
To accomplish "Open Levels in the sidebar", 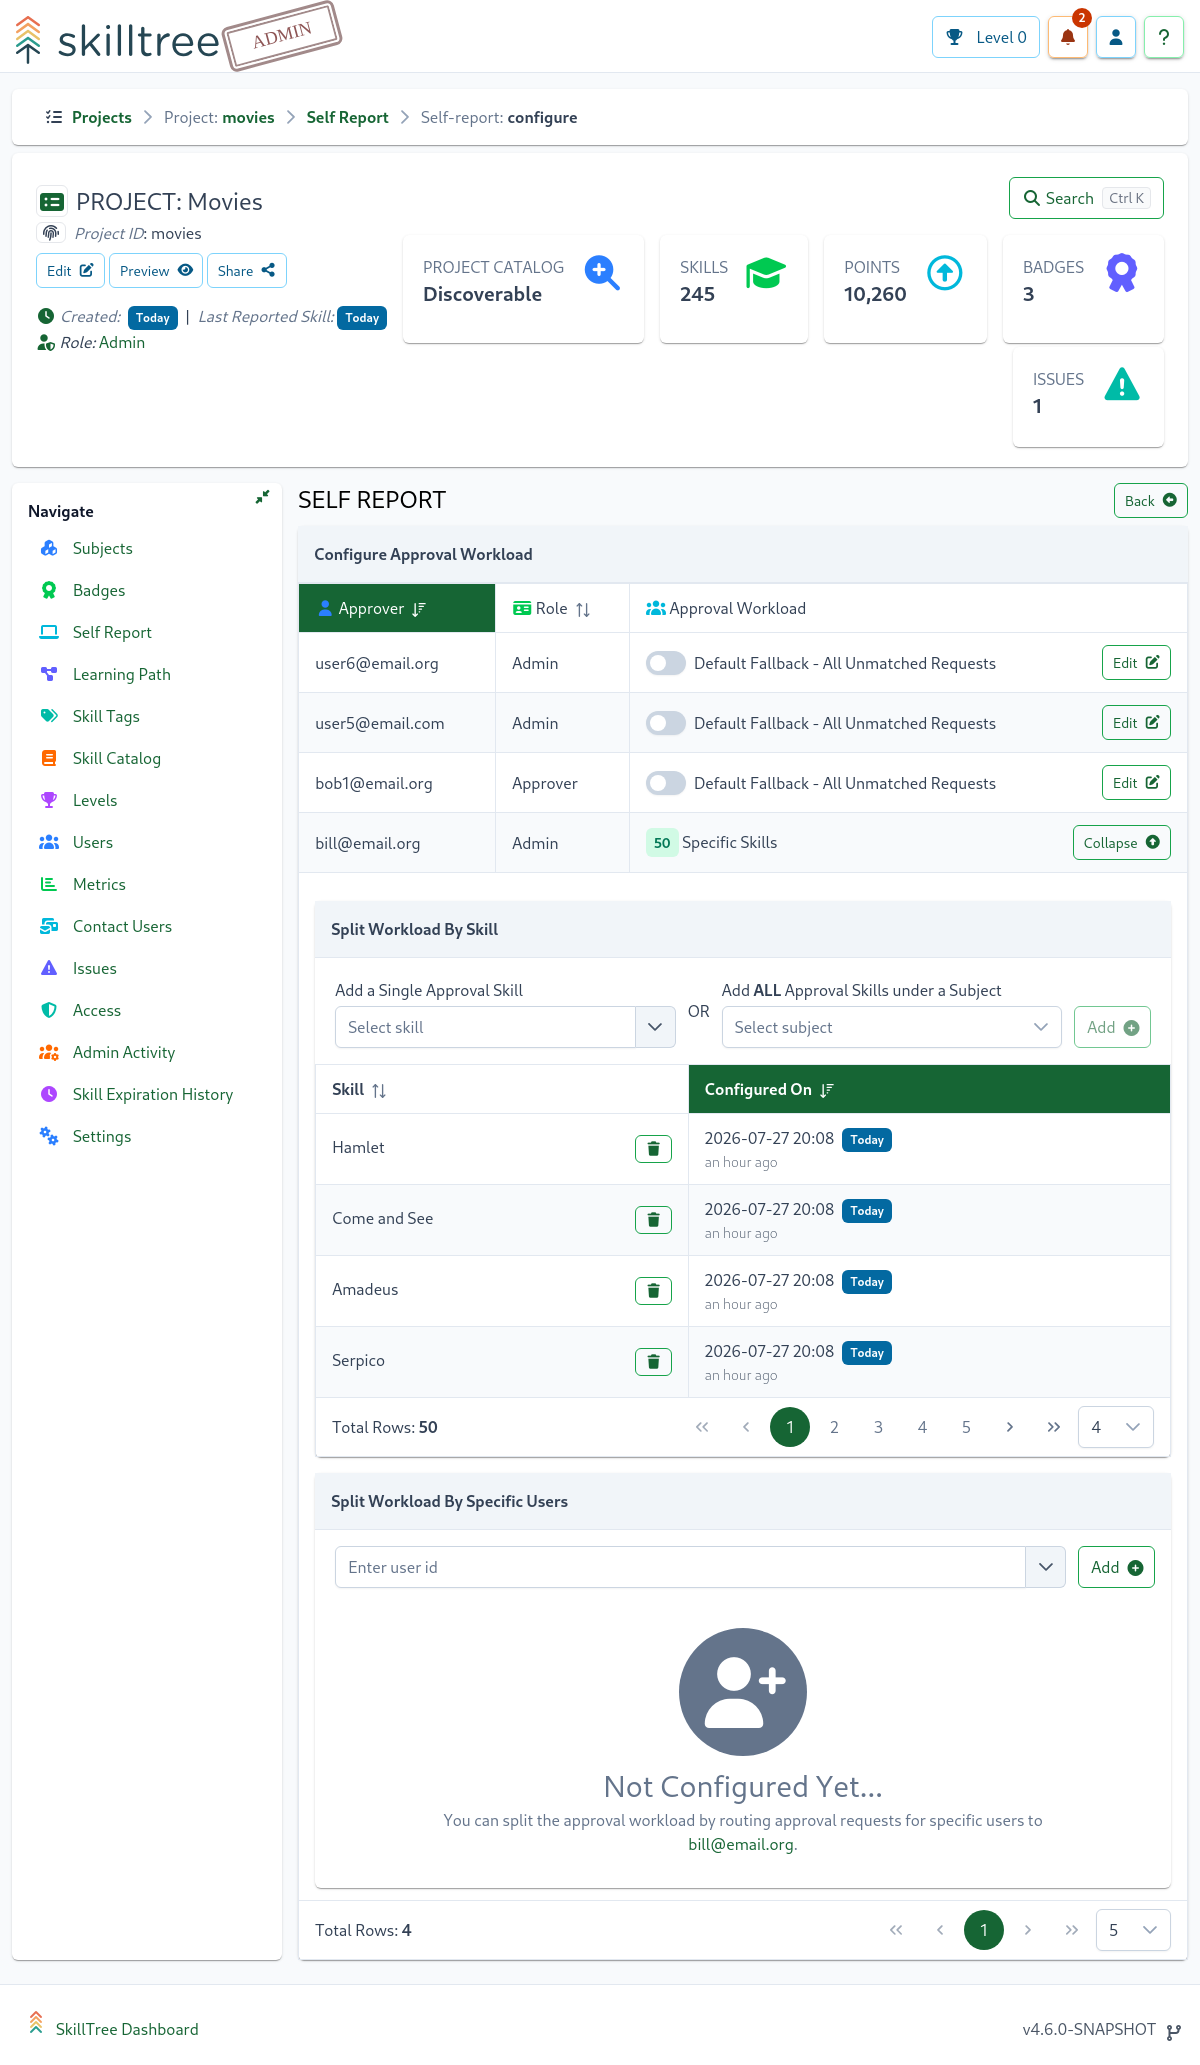I will (x=95, y=800).
